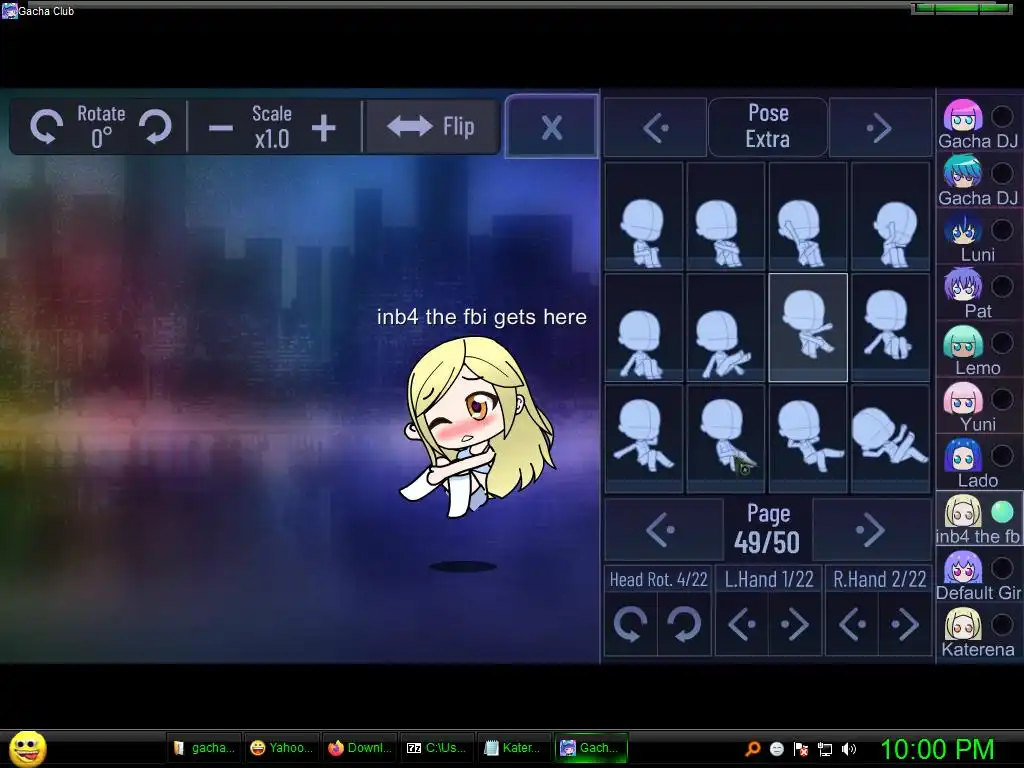Rotate head counterclockwise under Head Rot.
Viewport: 1024px width, 768px height.
630,624
